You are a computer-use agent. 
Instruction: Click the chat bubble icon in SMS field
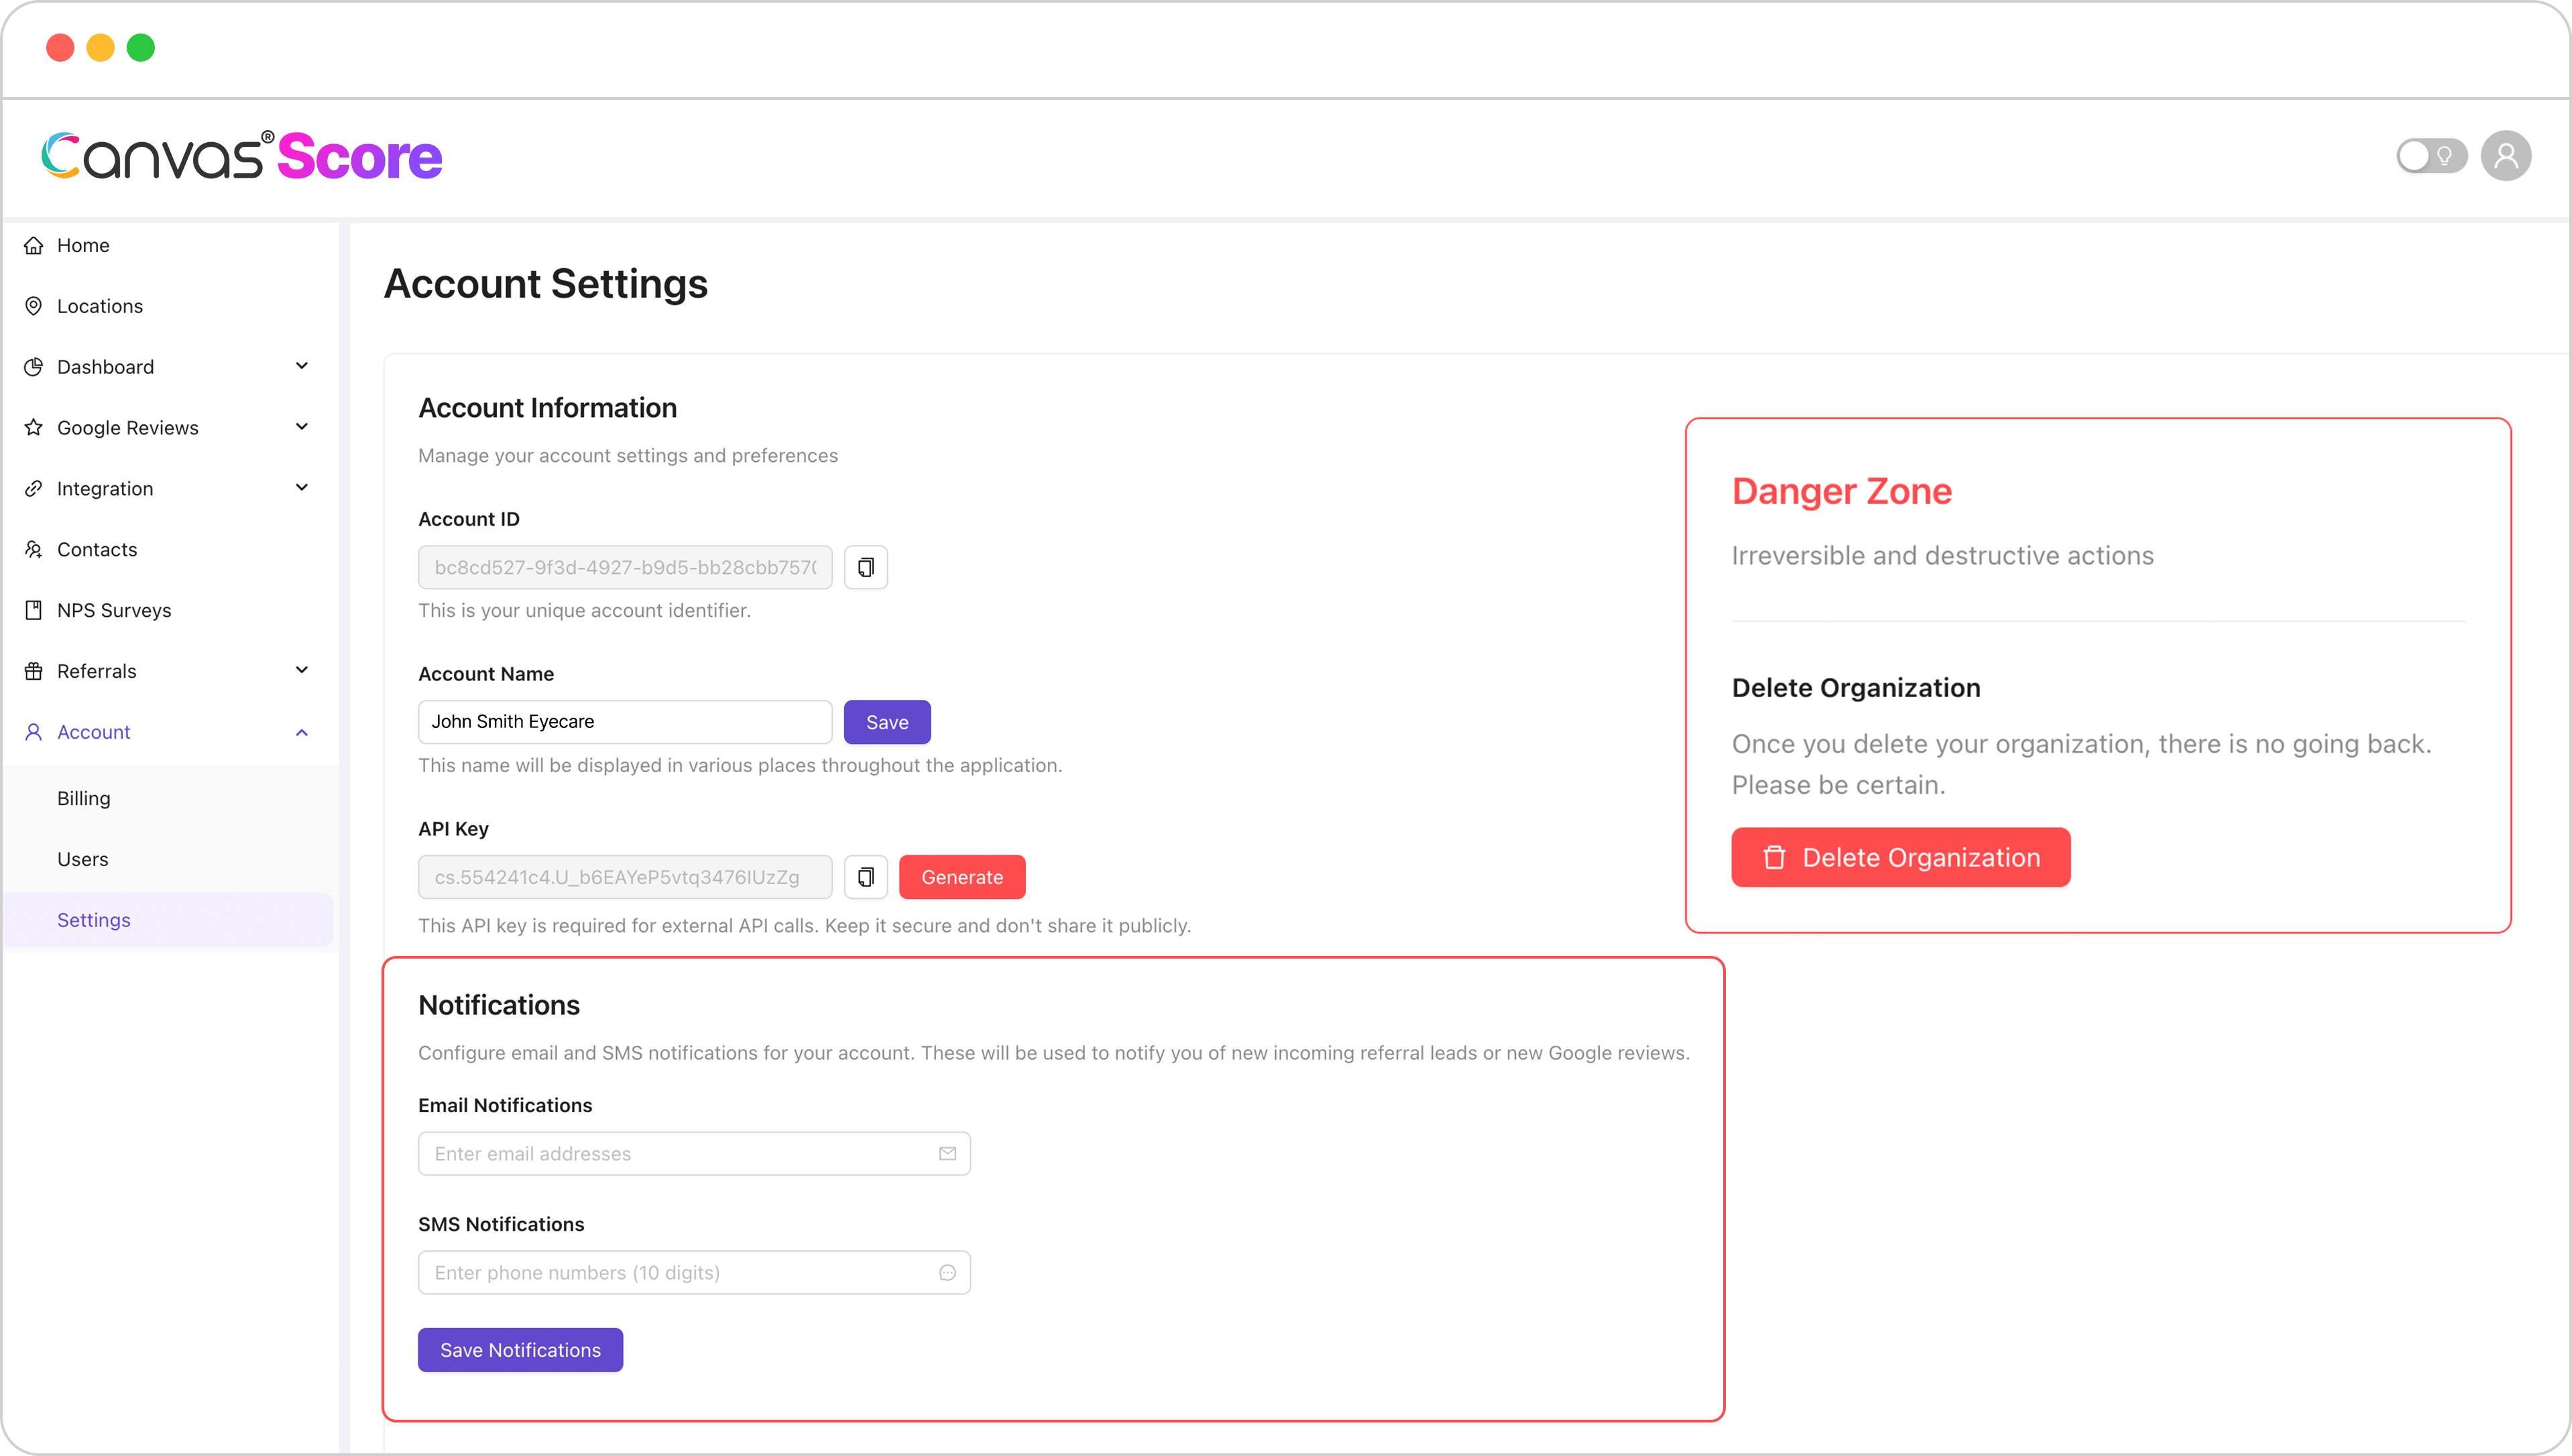click(947, 1272)
